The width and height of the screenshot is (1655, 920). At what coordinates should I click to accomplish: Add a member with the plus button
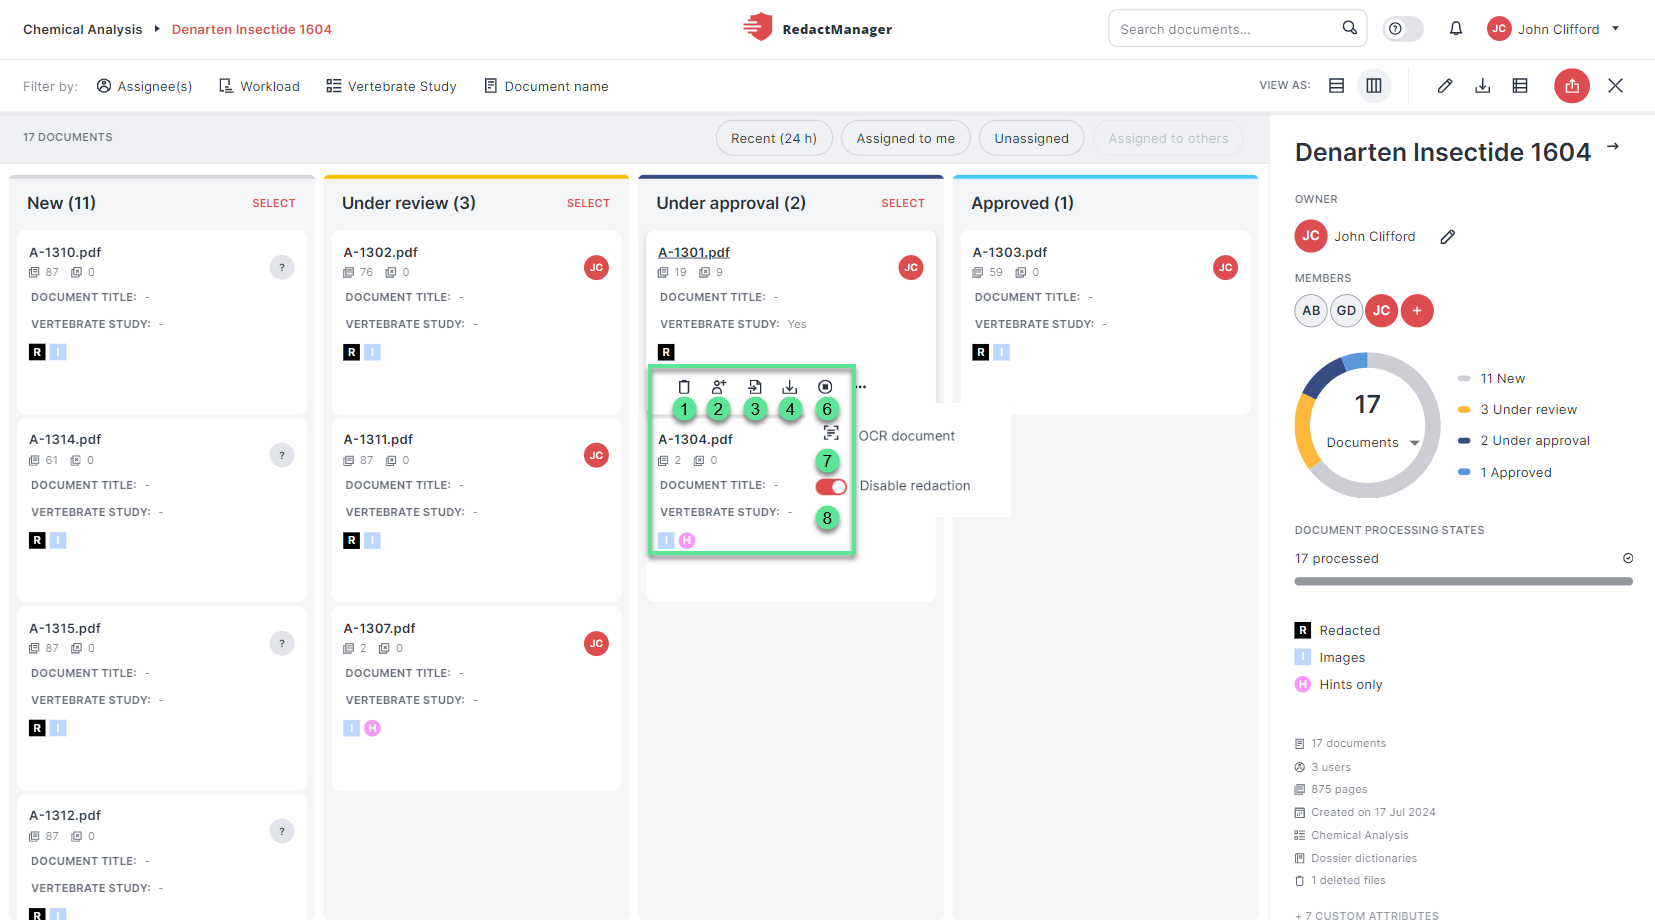[1417, 311]
